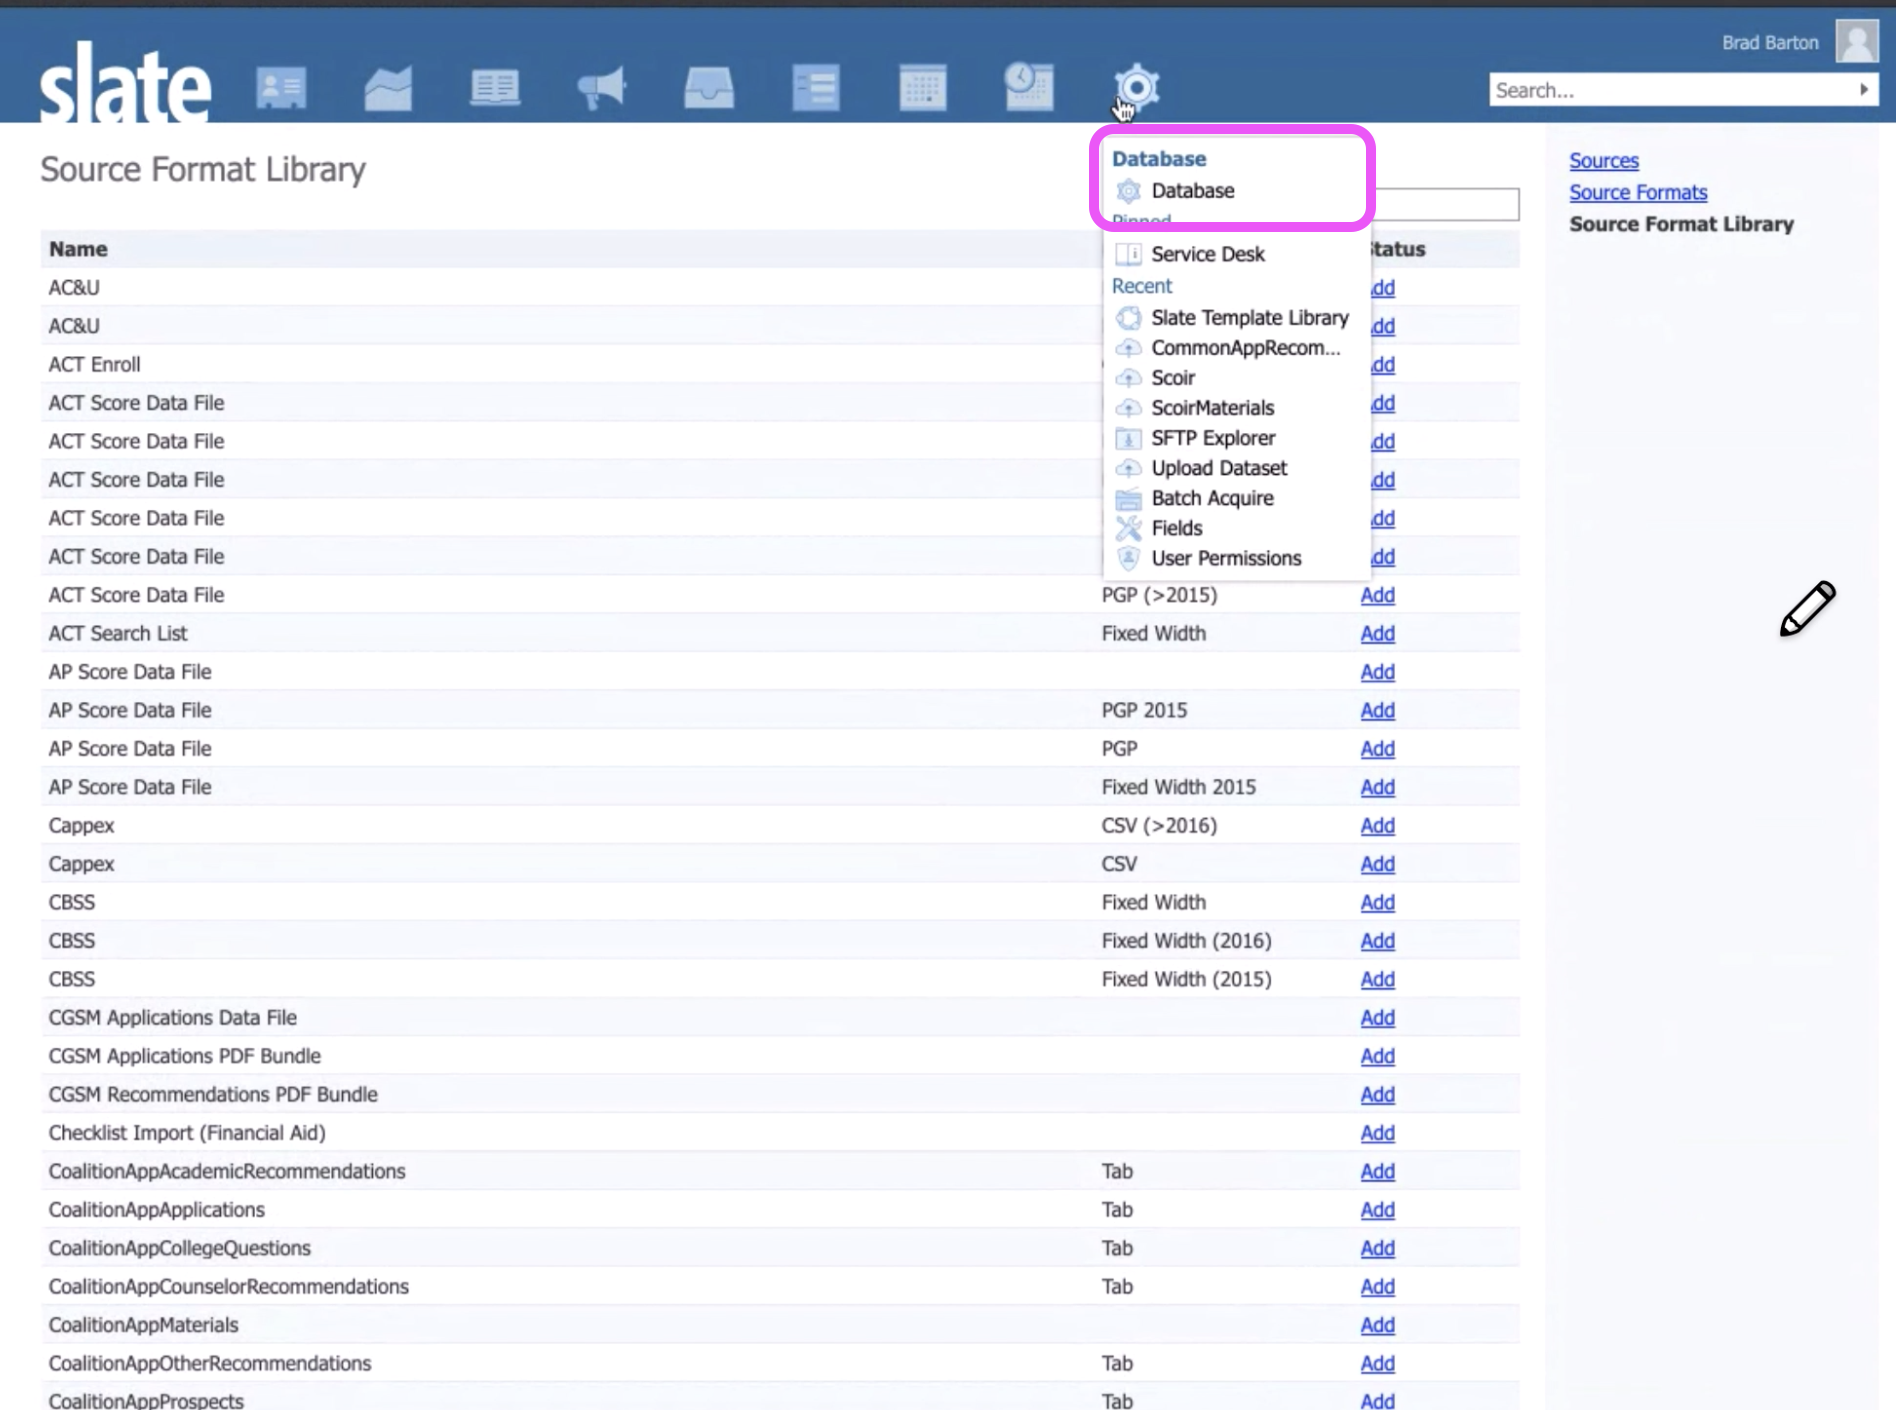
Task: Click the Database gear icon in navbar
Action: point(1137,88)
